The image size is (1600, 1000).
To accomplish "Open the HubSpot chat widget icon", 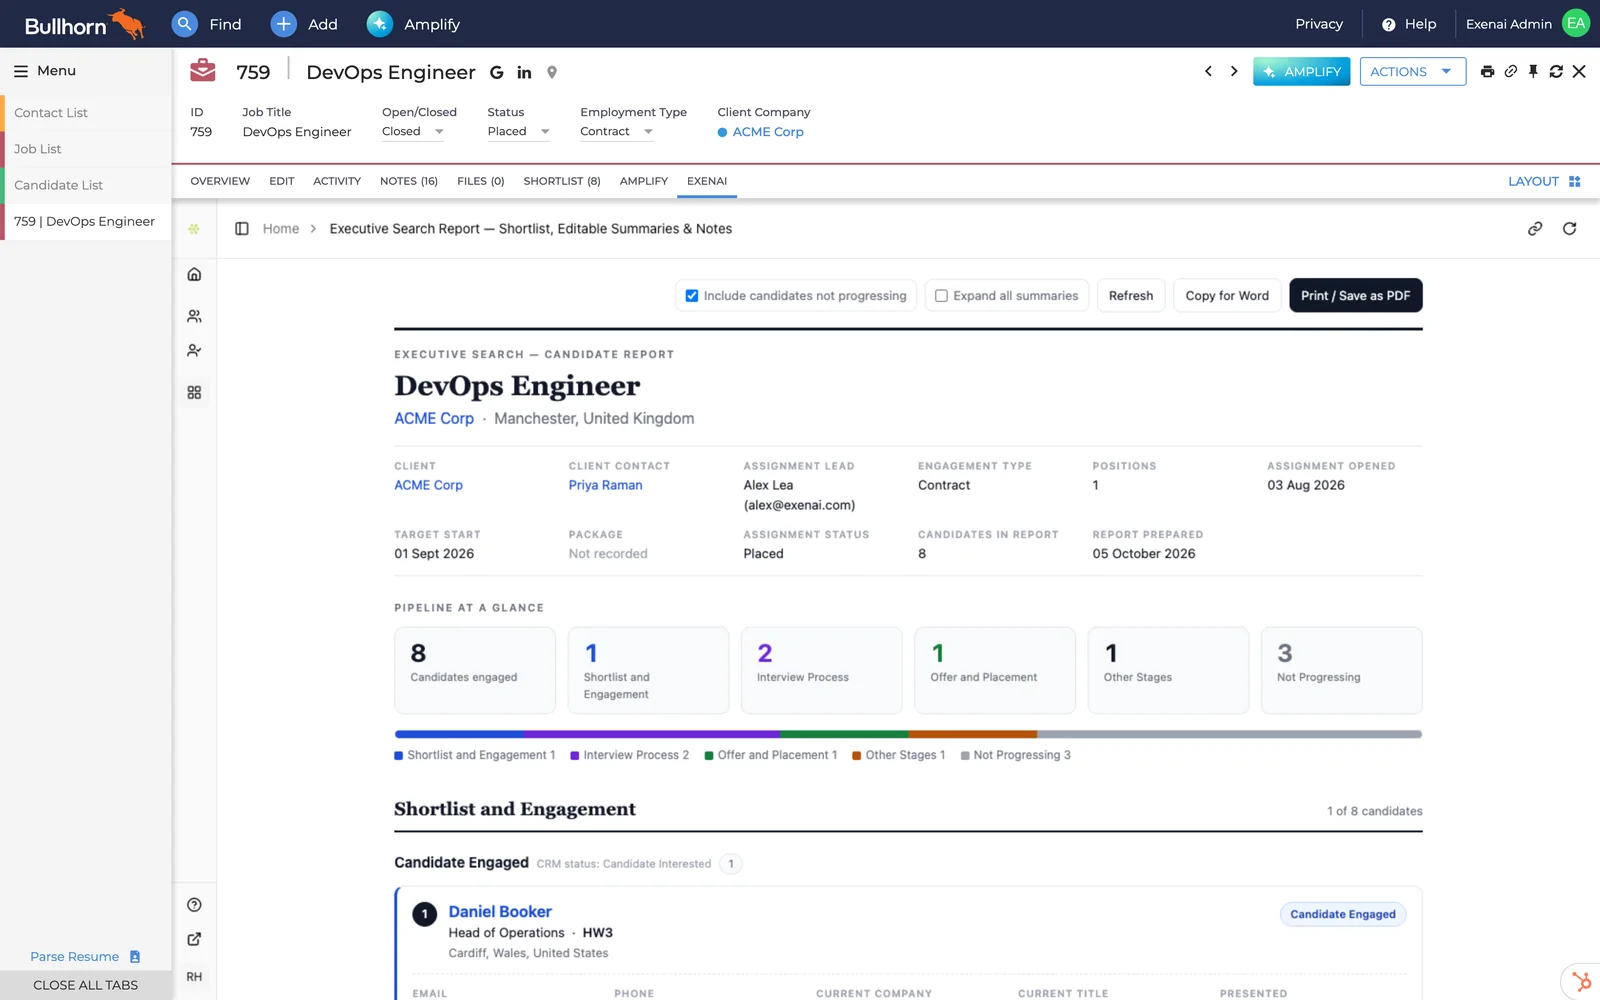I will pos(1581,981).
